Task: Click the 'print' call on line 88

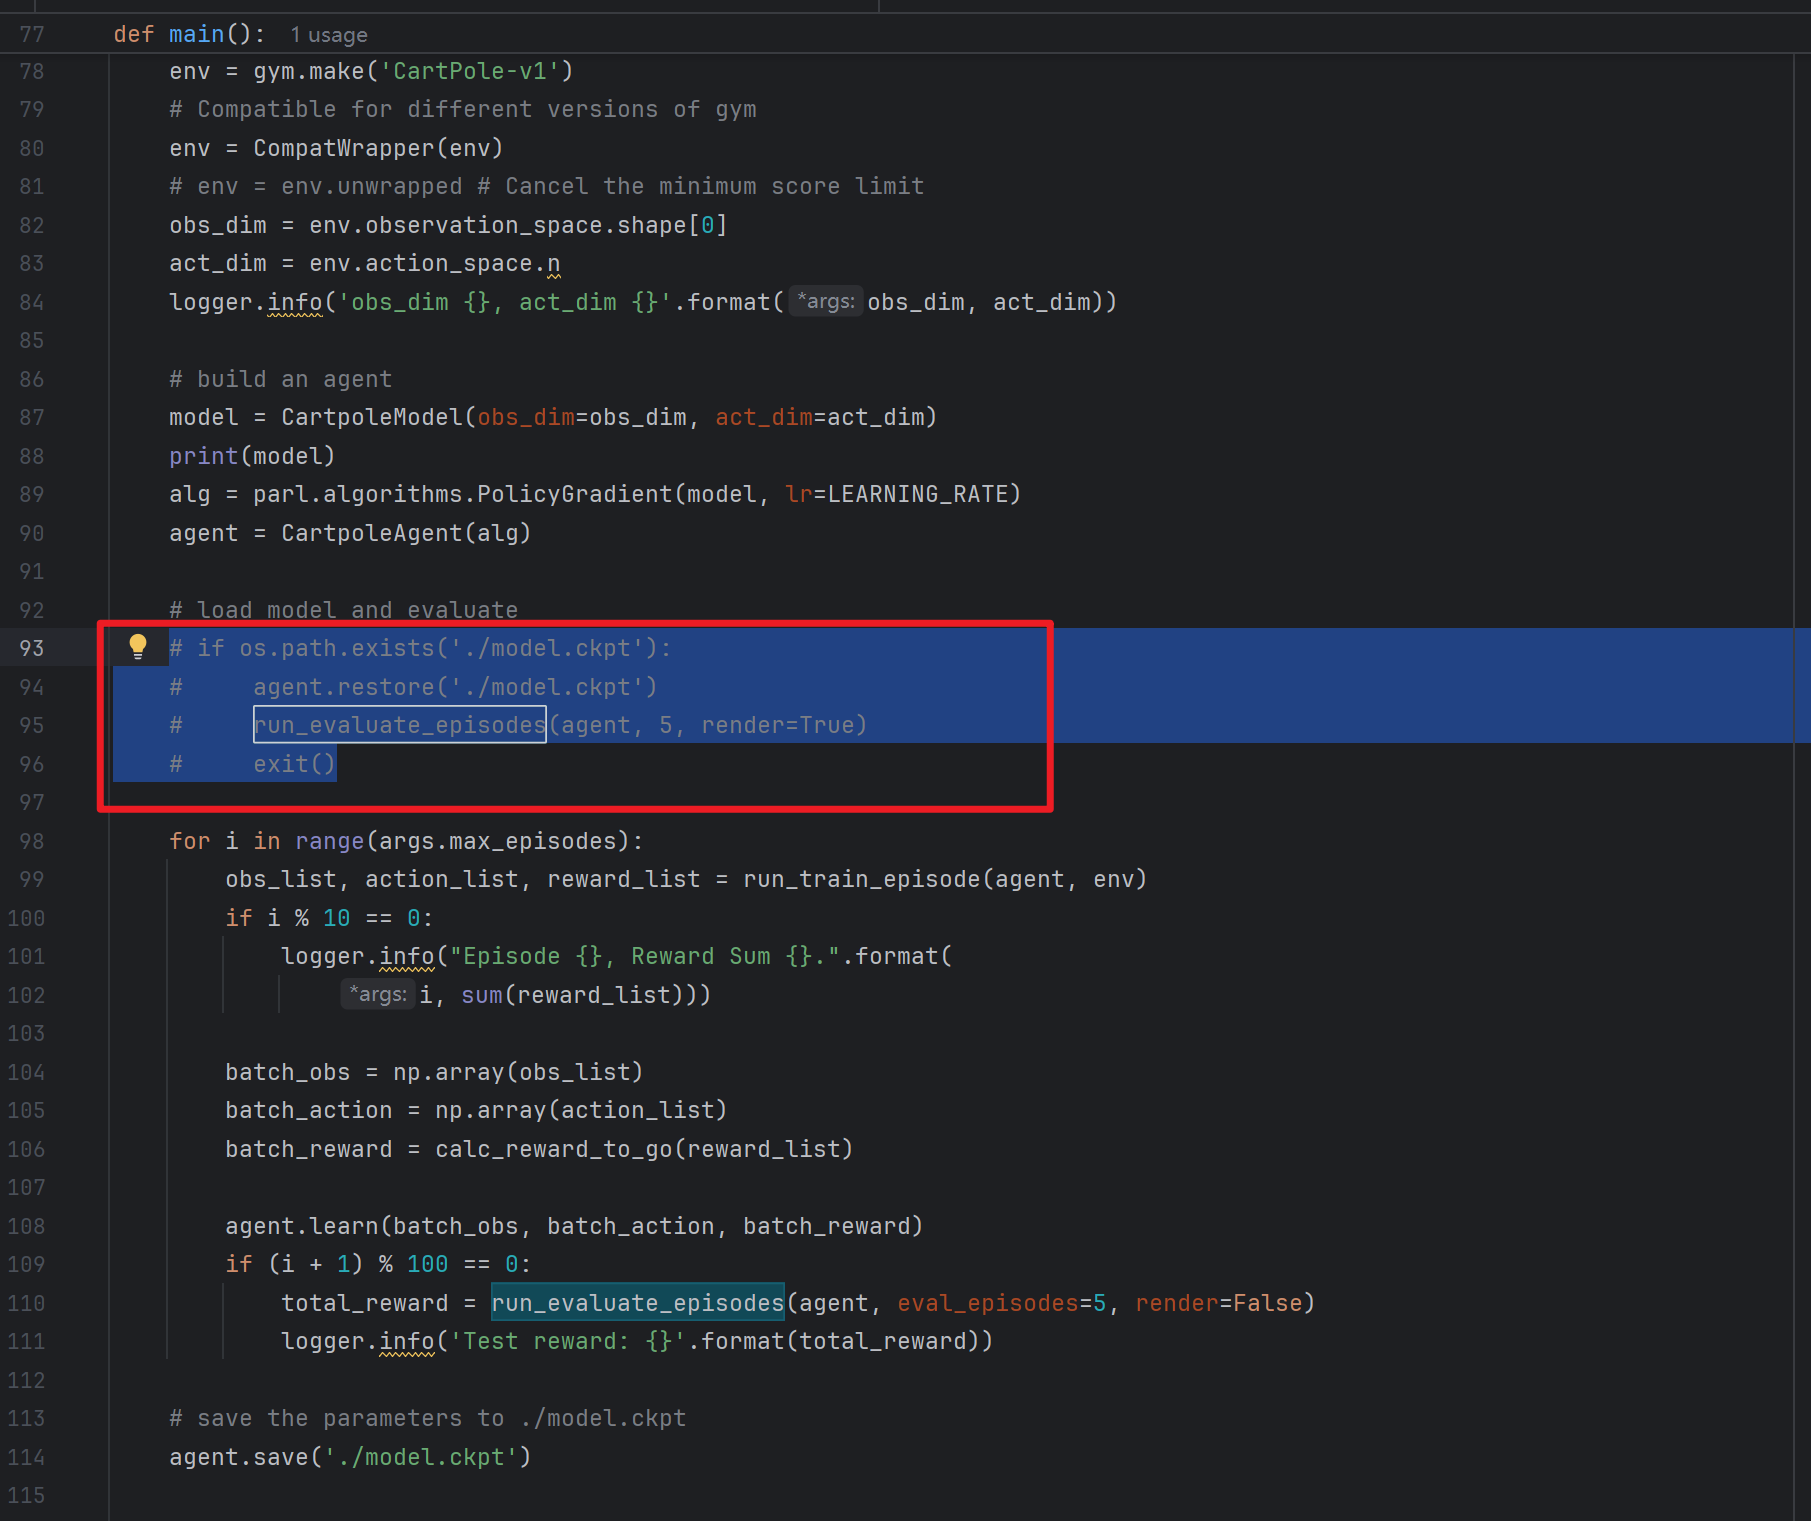Action: click(x=204, y=456)
